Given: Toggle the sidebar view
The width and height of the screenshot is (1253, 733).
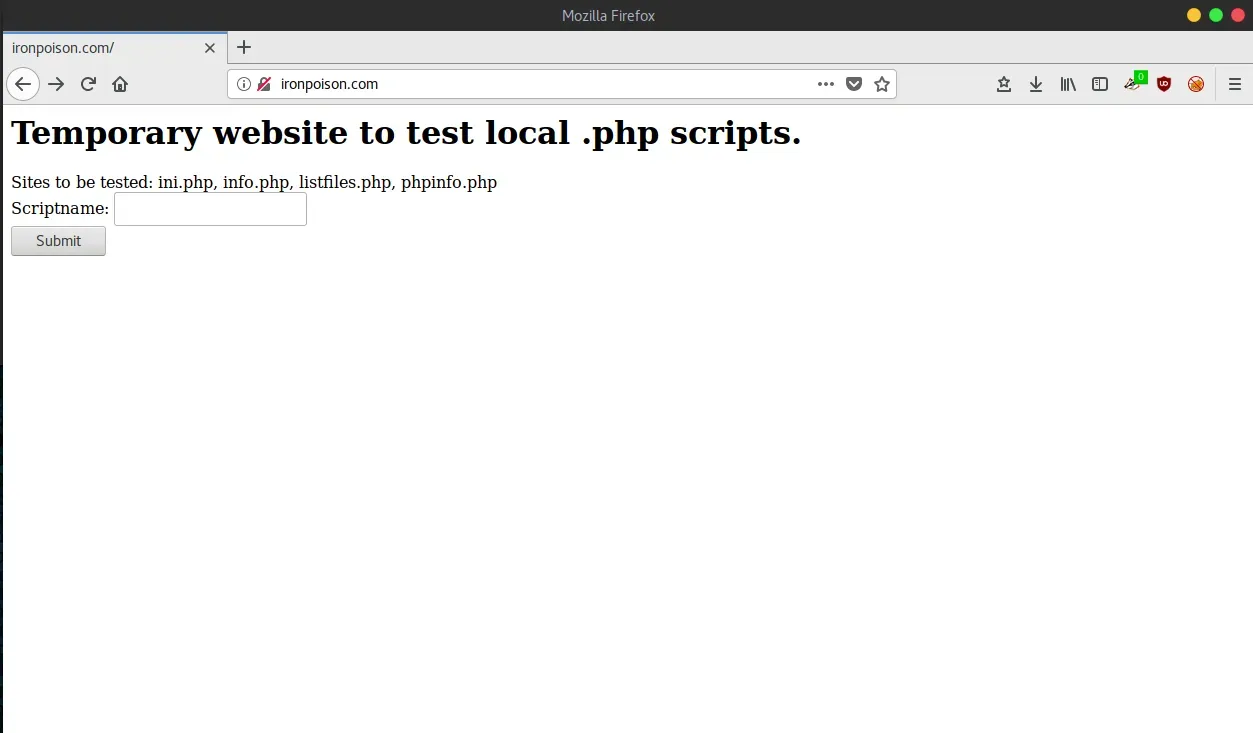Looking at the screenshot, I should 1100,85.
